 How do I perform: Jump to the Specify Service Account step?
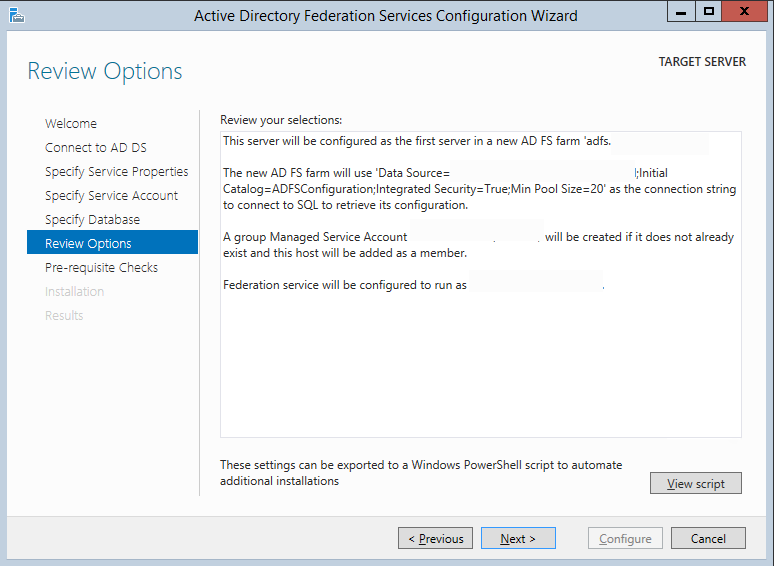(111, 196)
